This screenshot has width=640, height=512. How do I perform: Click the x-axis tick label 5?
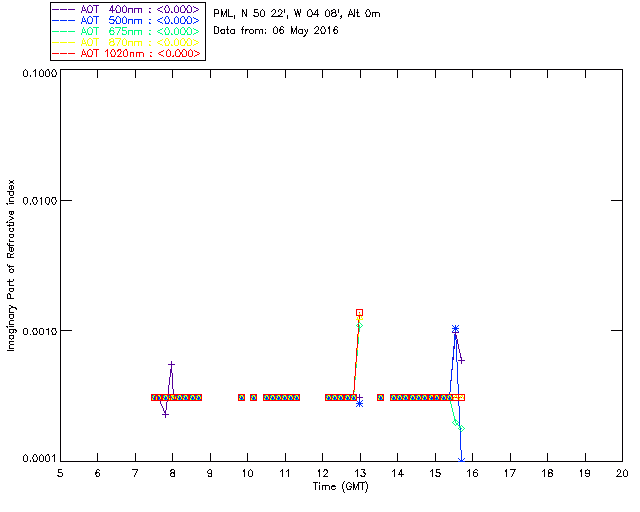click(60, 473)
